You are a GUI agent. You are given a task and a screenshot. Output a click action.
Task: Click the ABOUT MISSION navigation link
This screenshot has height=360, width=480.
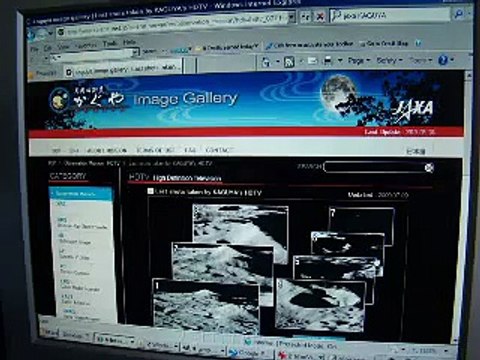tap(107, 151)
